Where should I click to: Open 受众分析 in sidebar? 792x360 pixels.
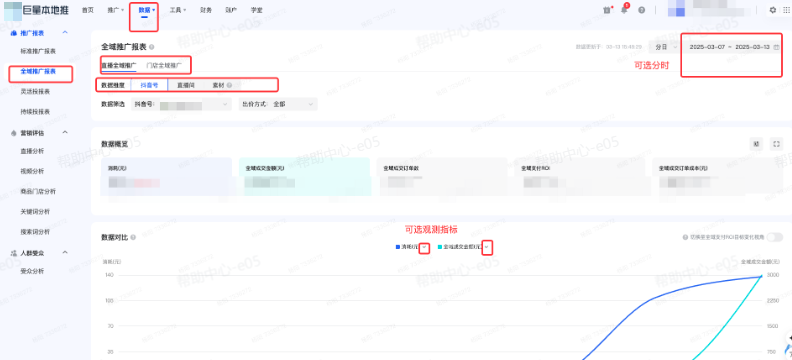coord(32,271)
